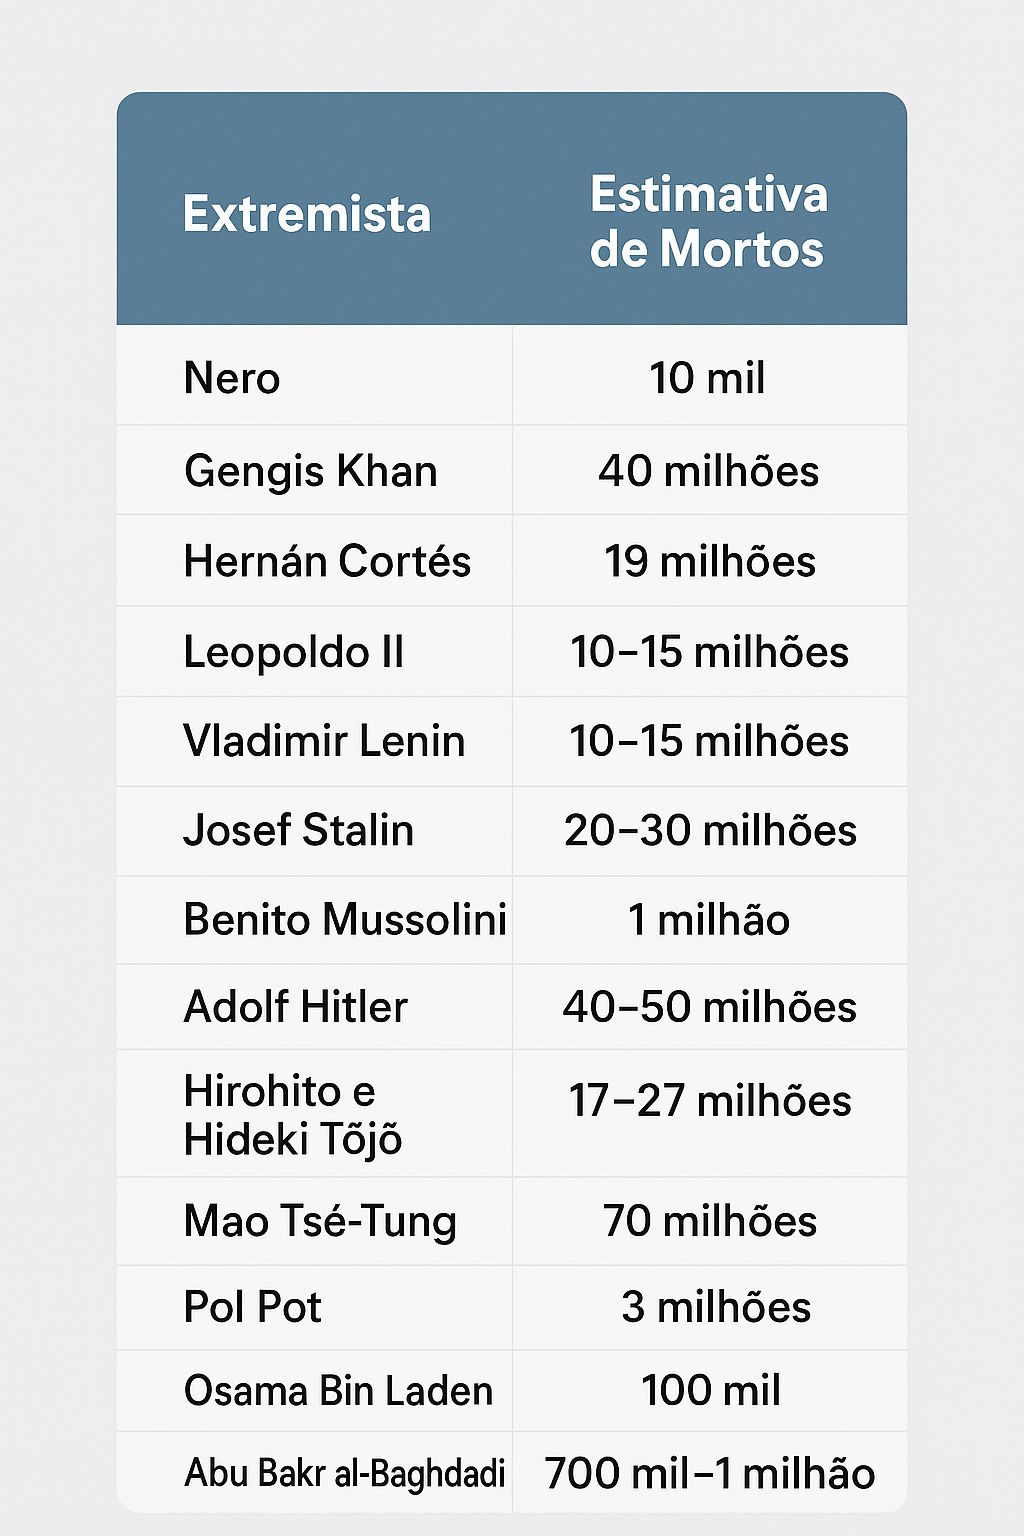Select the Benito Mussolini name cell

(345, 920)
